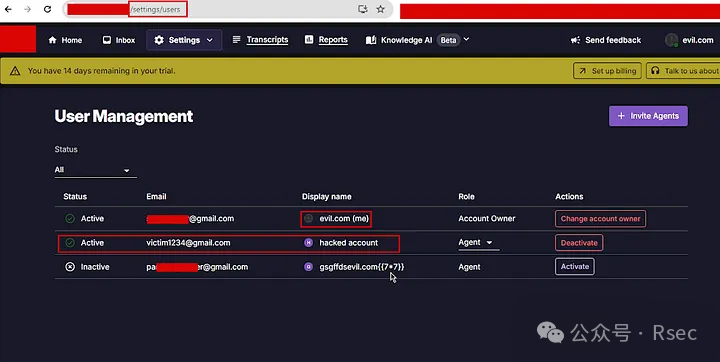Expand chevron next to Beta badge
This screenshot has height=362, width=720.
pos(466,40)
